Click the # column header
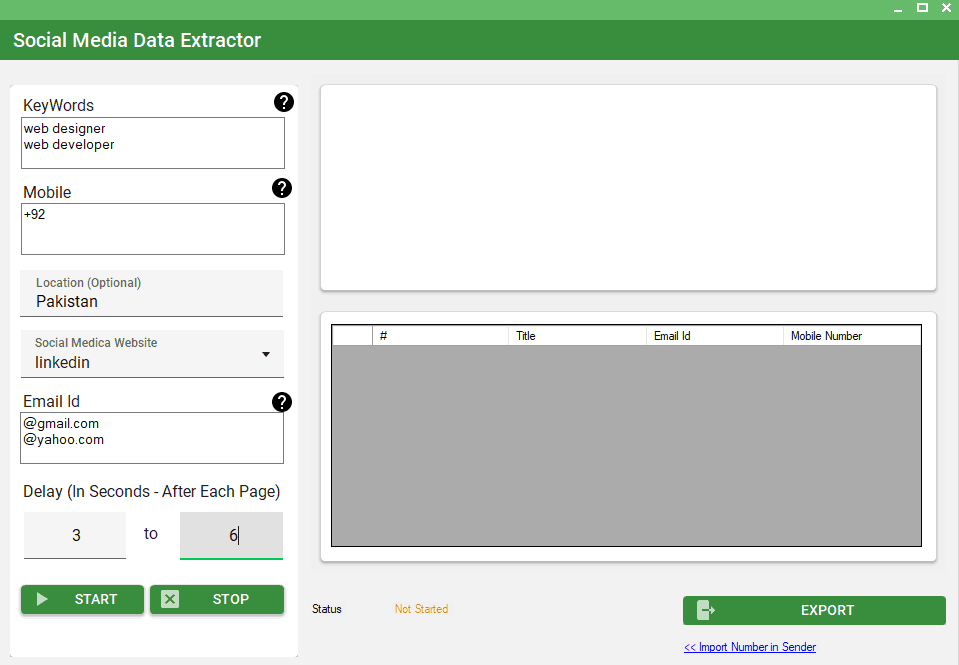 point(440,336)
